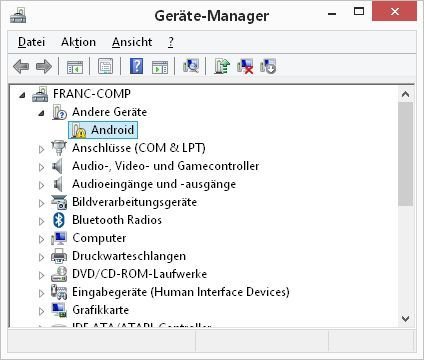Click the Disable device down-arrow icon

[268, 66]
